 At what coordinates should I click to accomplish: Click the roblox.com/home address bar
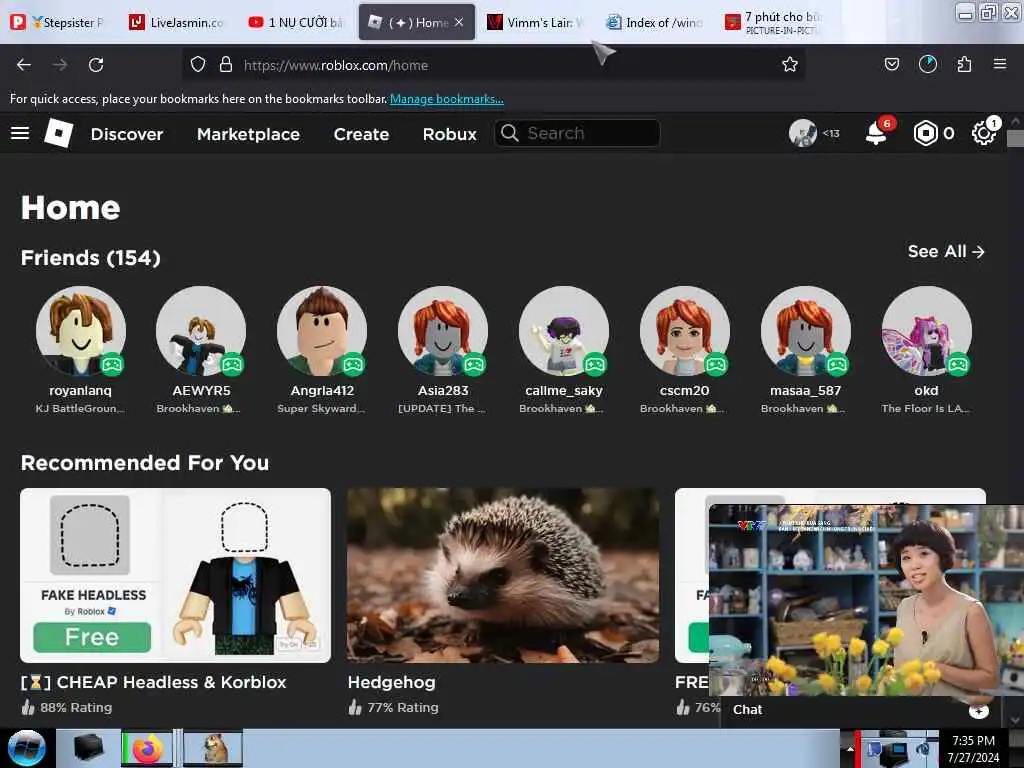(493, 65)
